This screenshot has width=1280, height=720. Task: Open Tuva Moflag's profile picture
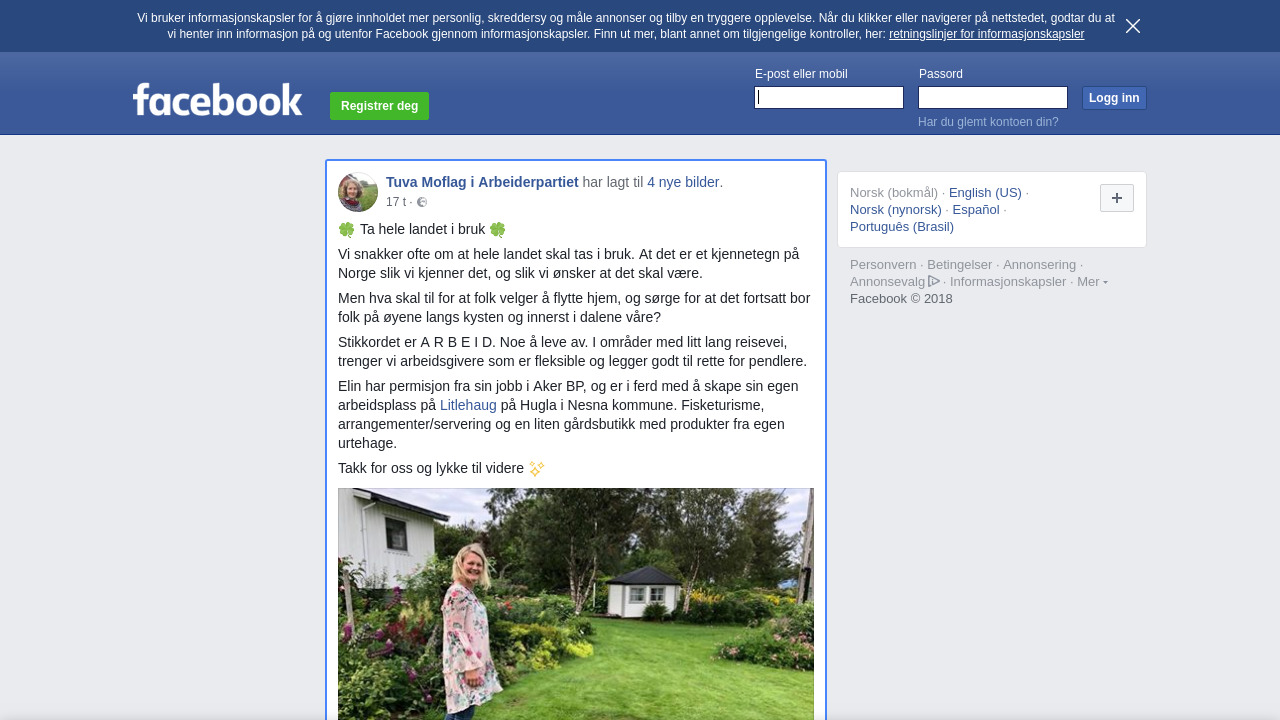(x=358, y=192)
